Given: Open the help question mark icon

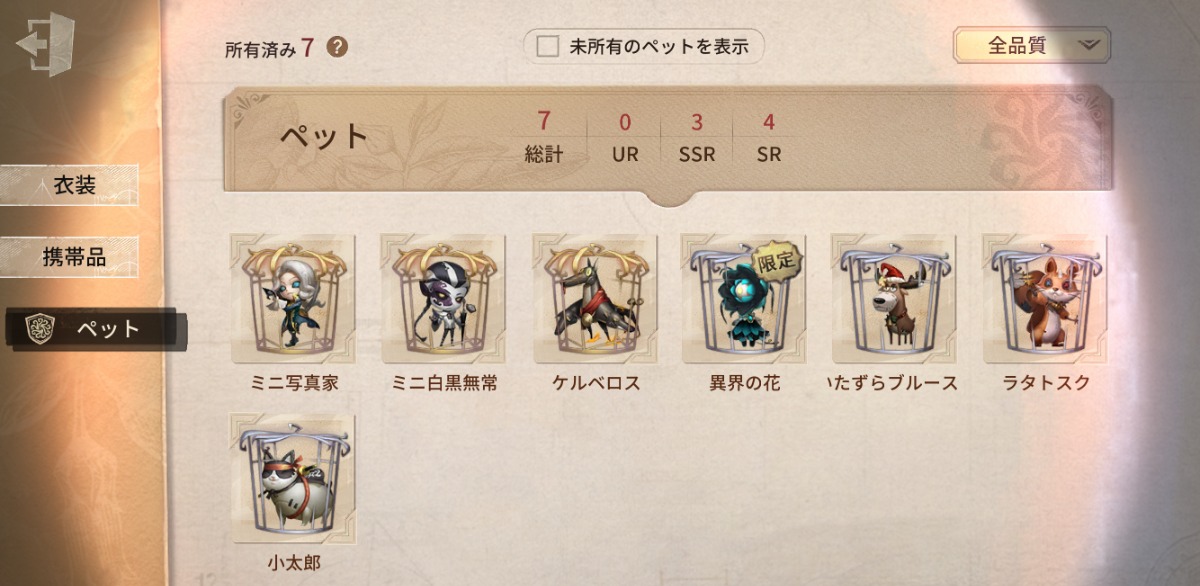Looking at the screenshot, I should point(338,46).
